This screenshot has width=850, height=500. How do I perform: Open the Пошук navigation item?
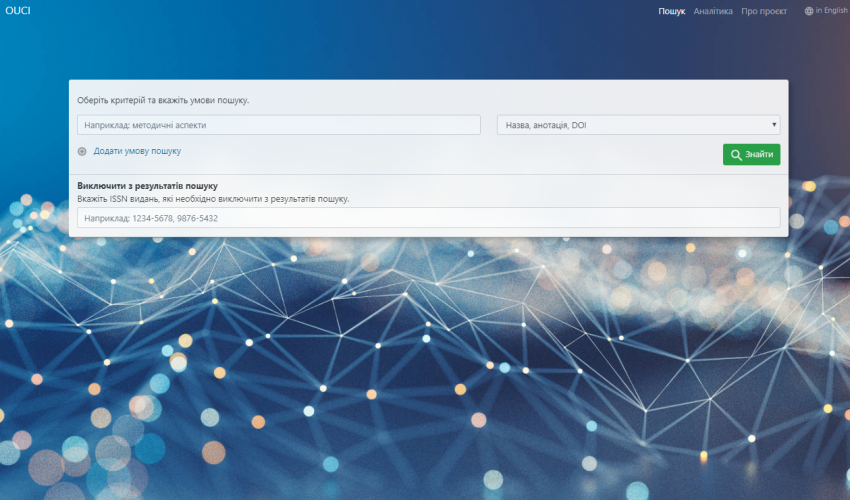672,11
